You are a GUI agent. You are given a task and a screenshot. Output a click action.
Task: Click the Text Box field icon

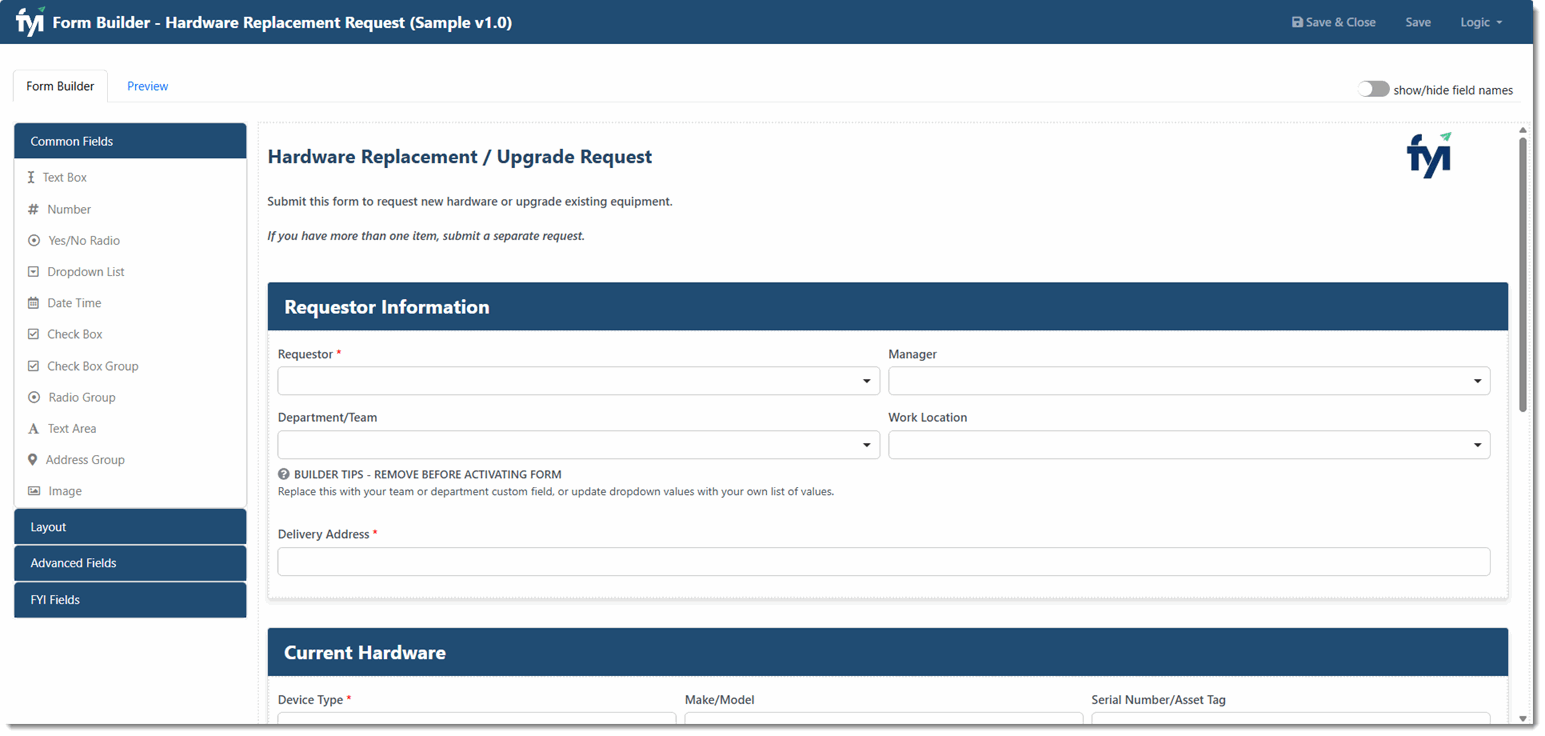pos(31,177)
